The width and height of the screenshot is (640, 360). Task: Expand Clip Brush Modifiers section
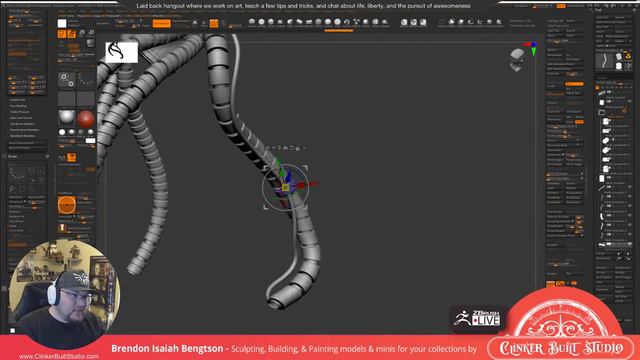(22, 124)
